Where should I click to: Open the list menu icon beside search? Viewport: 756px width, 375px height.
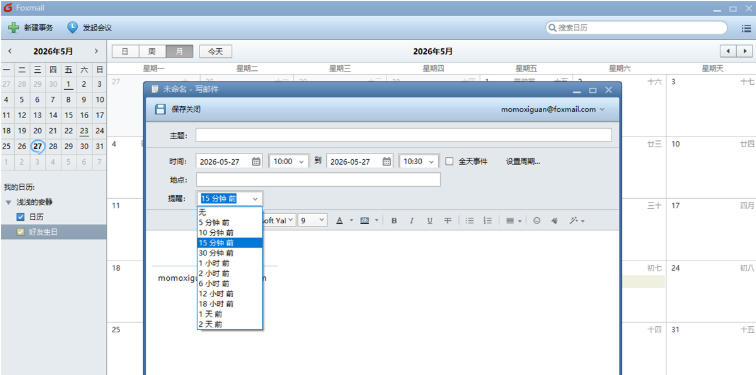[x=746, y=28]
